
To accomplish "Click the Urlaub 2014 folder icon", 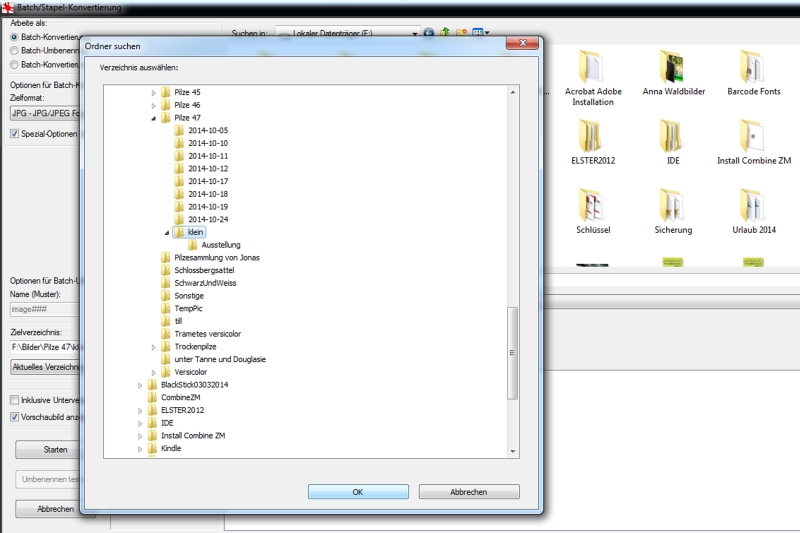I will click(753, 206).
